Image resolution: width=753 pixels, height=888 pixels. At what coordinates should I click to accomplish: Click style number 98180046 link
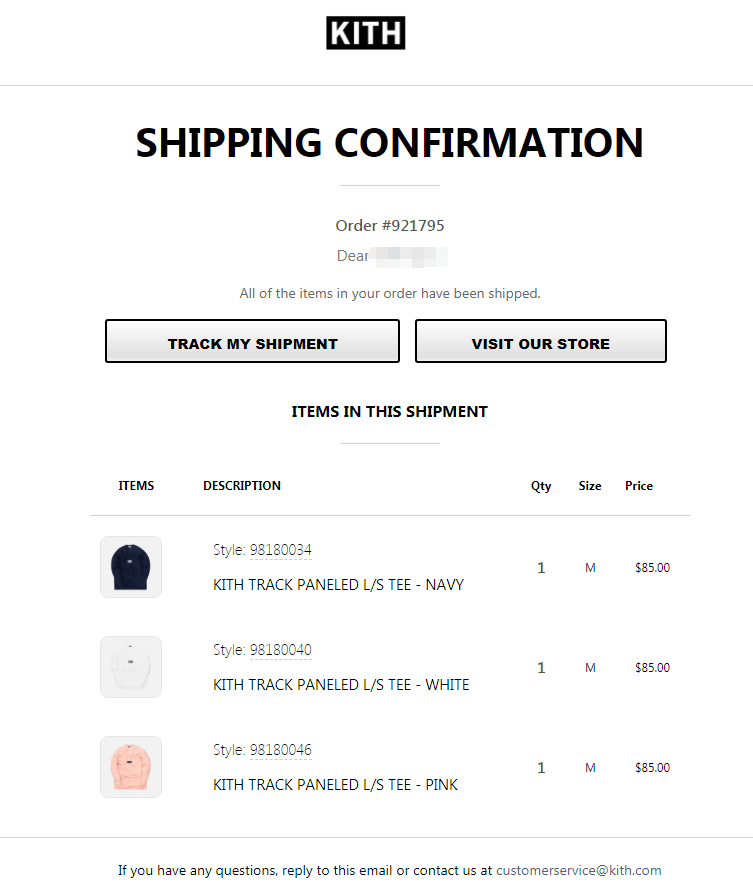(x=281, y=750)
